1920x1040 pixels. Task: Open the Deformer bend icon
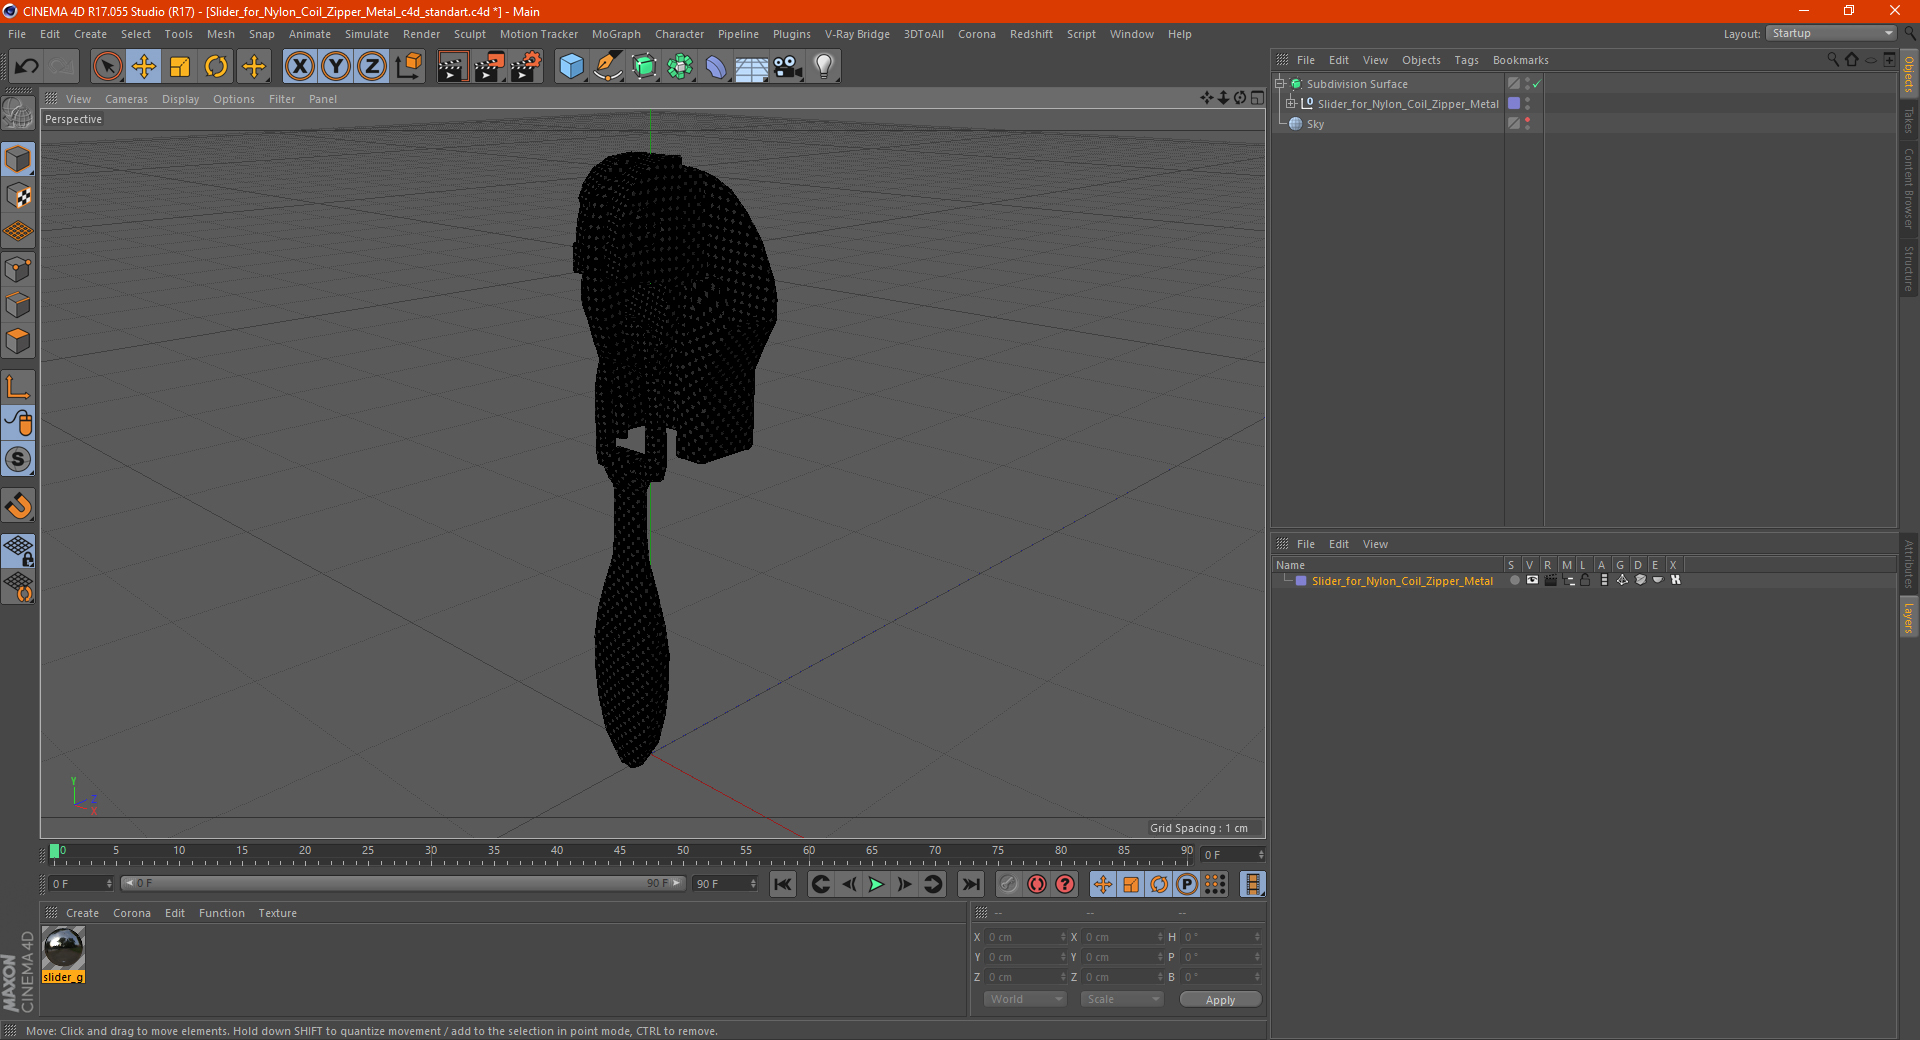tap(716, 67)
